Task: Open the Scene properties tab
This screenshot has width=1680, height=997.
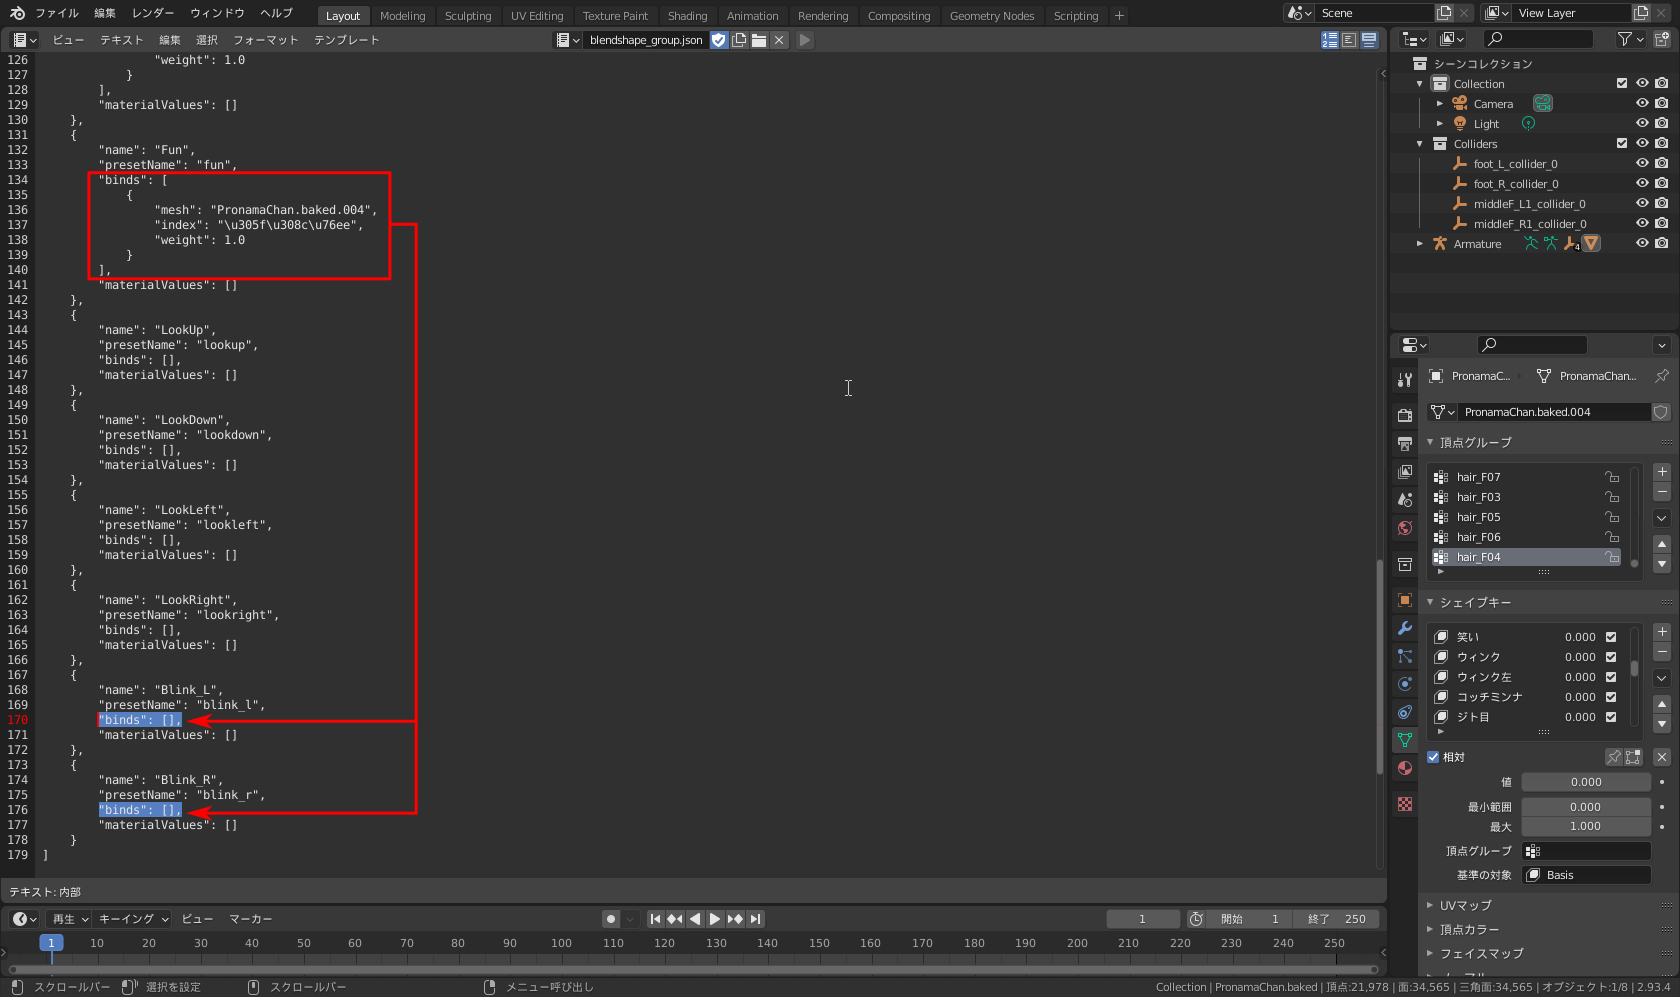Action: pos(1405,499)
